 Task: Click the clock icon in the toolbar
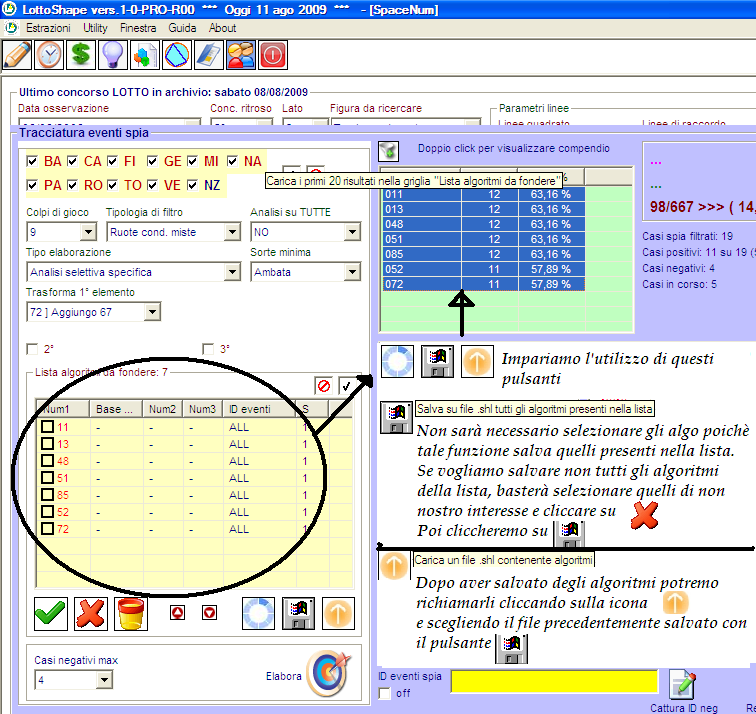[49, 55]
